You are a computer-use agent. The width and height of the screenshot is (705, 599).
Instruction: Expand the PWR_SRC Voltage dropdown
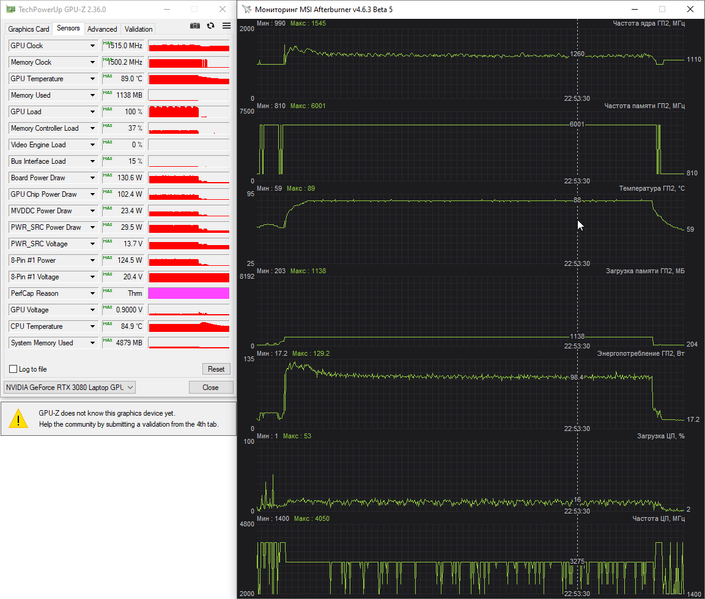coord(92,244)
